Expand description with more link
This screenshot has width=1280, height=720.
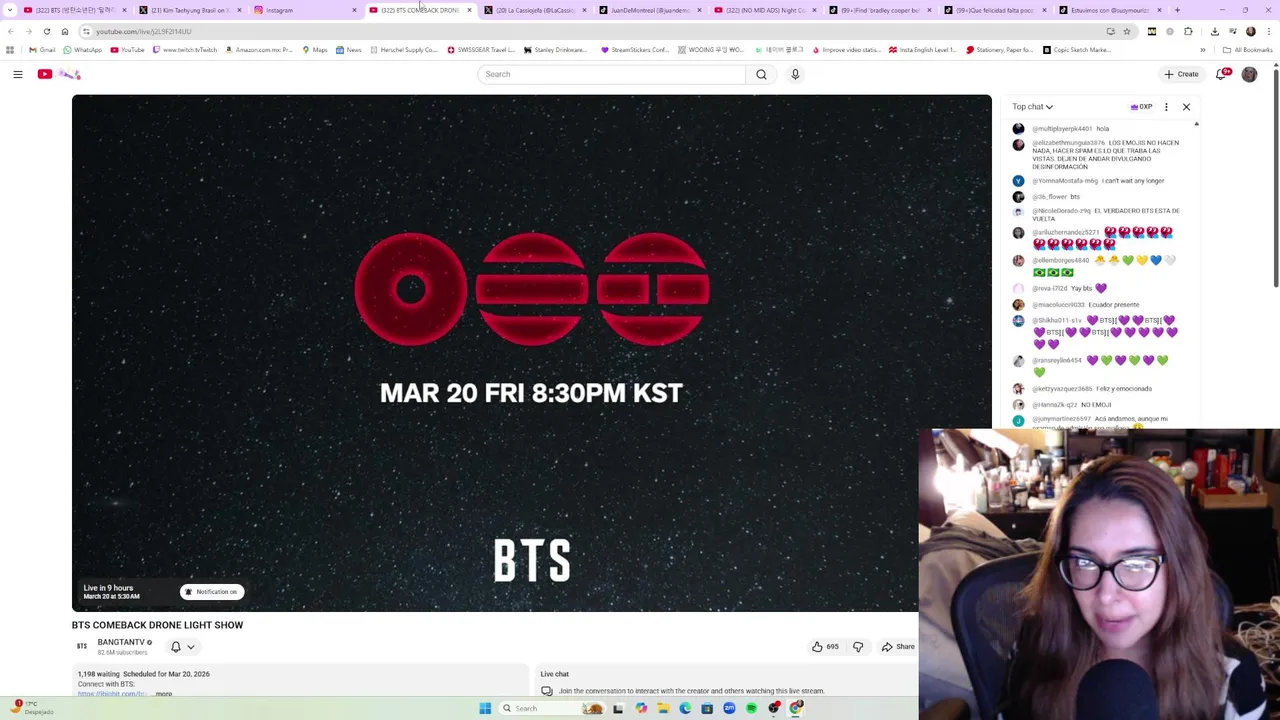[163, 694]
